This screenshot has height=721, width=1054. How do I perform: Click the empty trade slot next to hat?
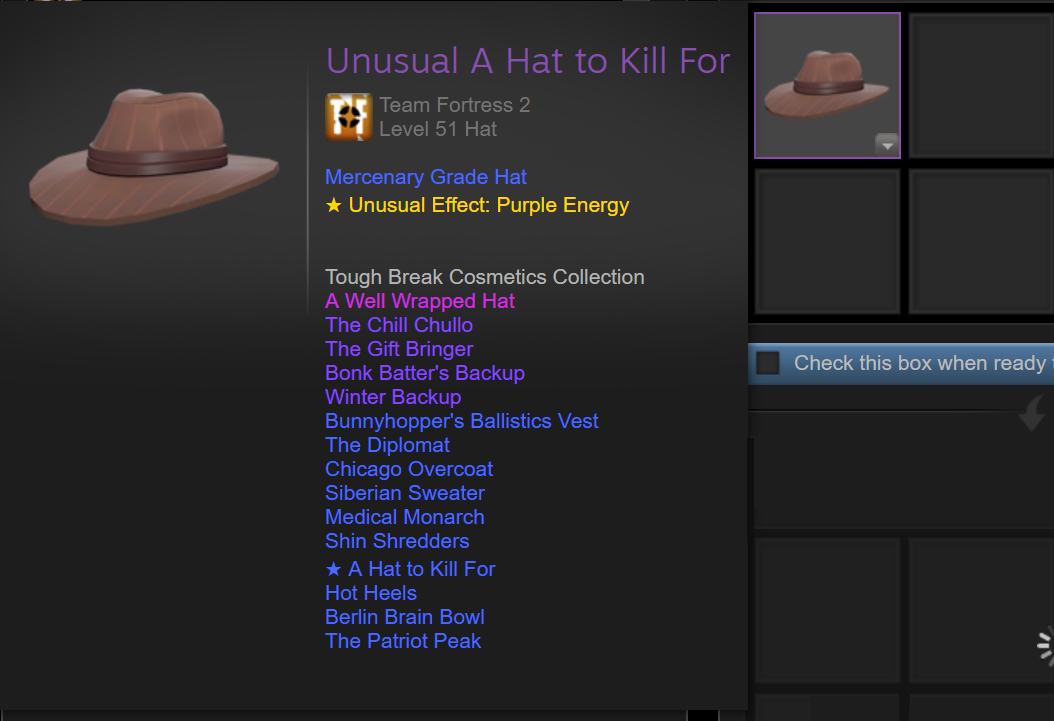pyautogui.click(x=981, y=85)
